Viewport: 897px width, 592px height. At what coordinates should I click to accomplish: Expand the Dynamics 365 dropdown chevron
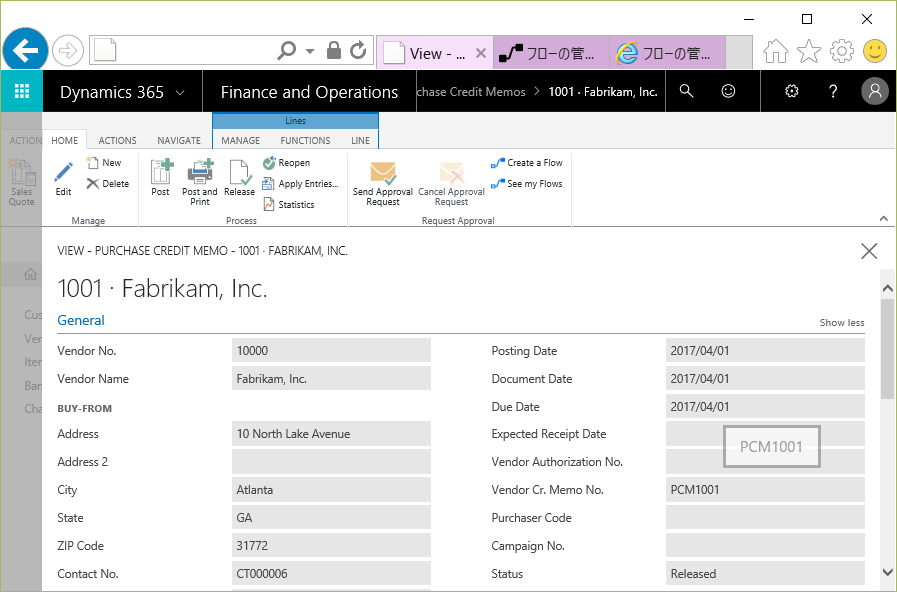coord(180,93)
